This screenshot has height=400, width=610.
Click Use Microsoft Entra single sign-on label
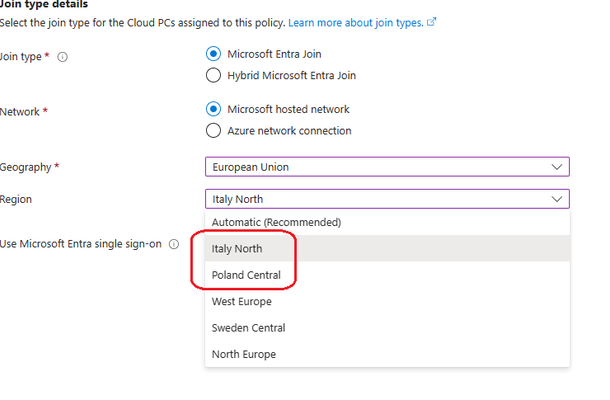(x=81, y=244)
